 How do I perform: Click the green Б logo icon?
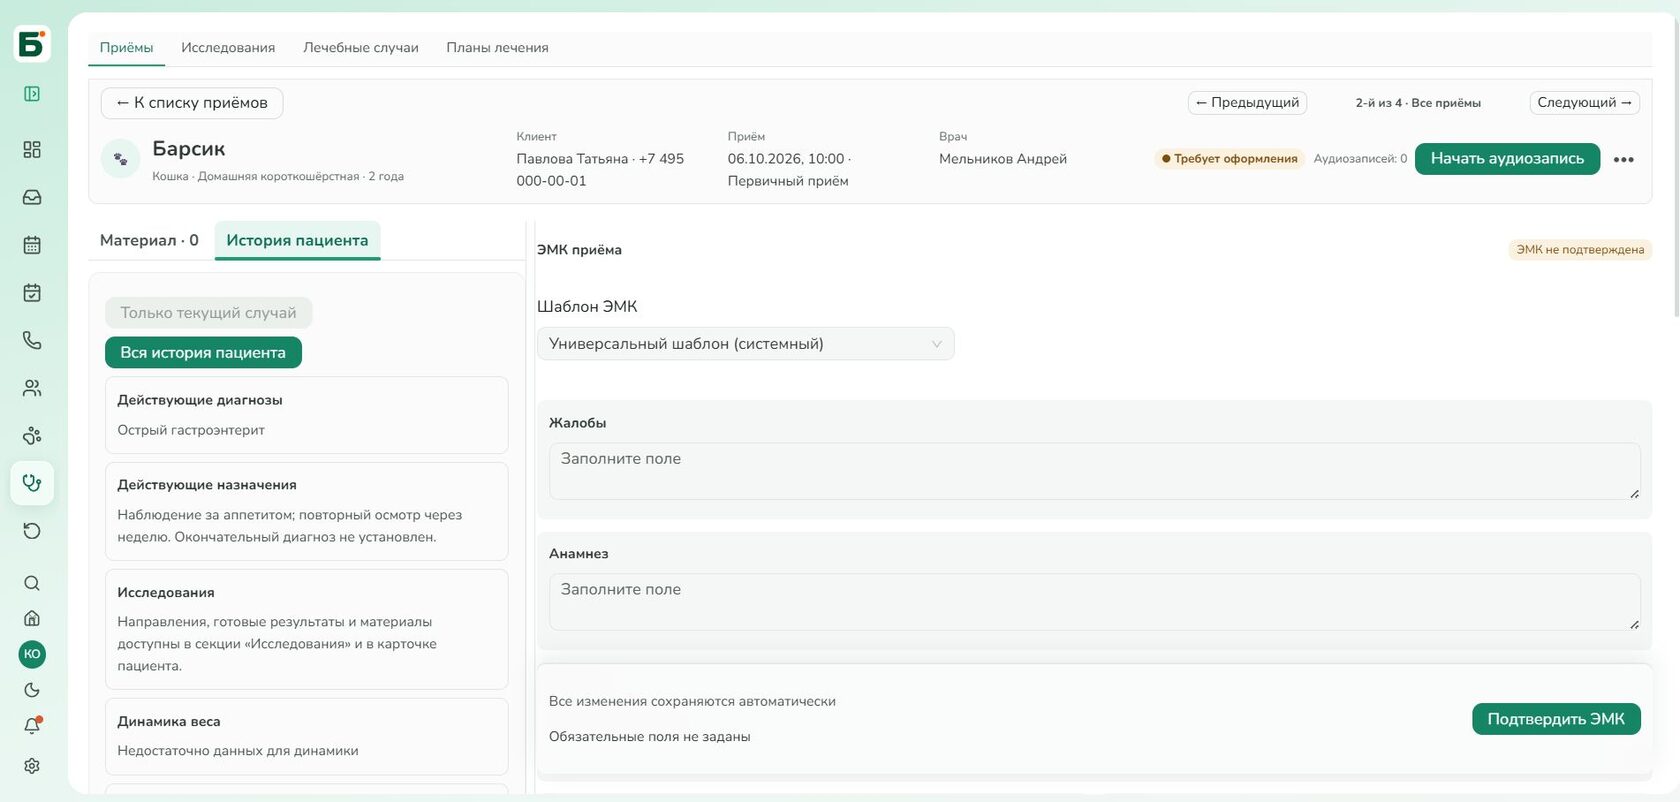32,45
